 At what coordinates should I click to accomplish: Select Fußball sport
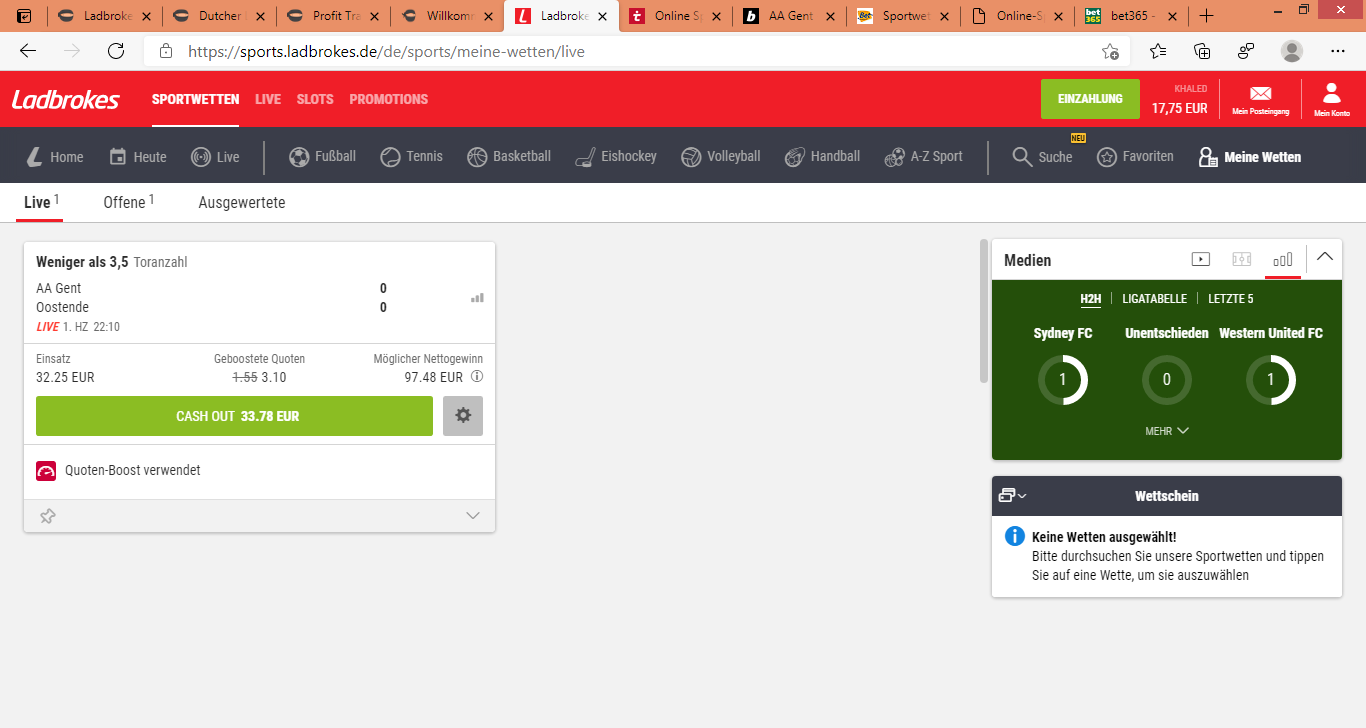[322, 156]
